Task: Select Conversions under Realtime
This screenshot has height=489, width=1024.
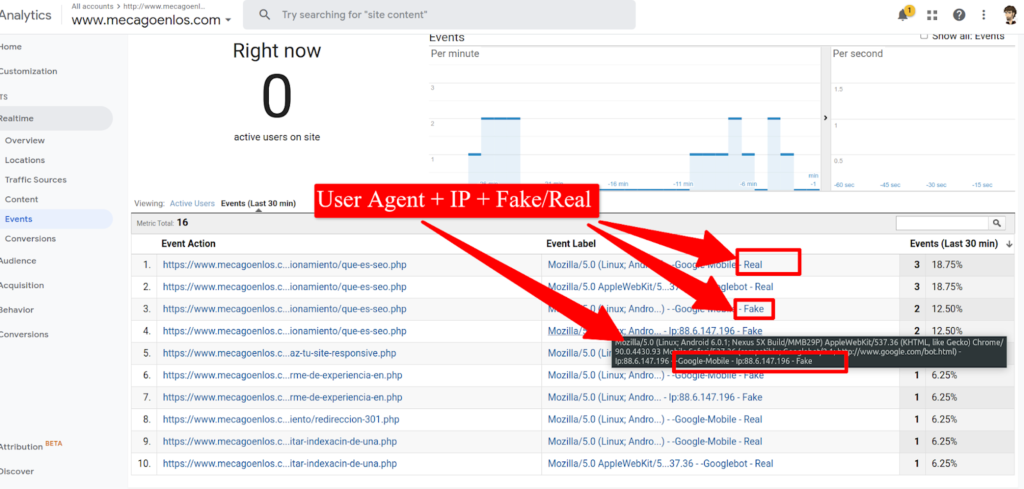Action: [30, 239]
